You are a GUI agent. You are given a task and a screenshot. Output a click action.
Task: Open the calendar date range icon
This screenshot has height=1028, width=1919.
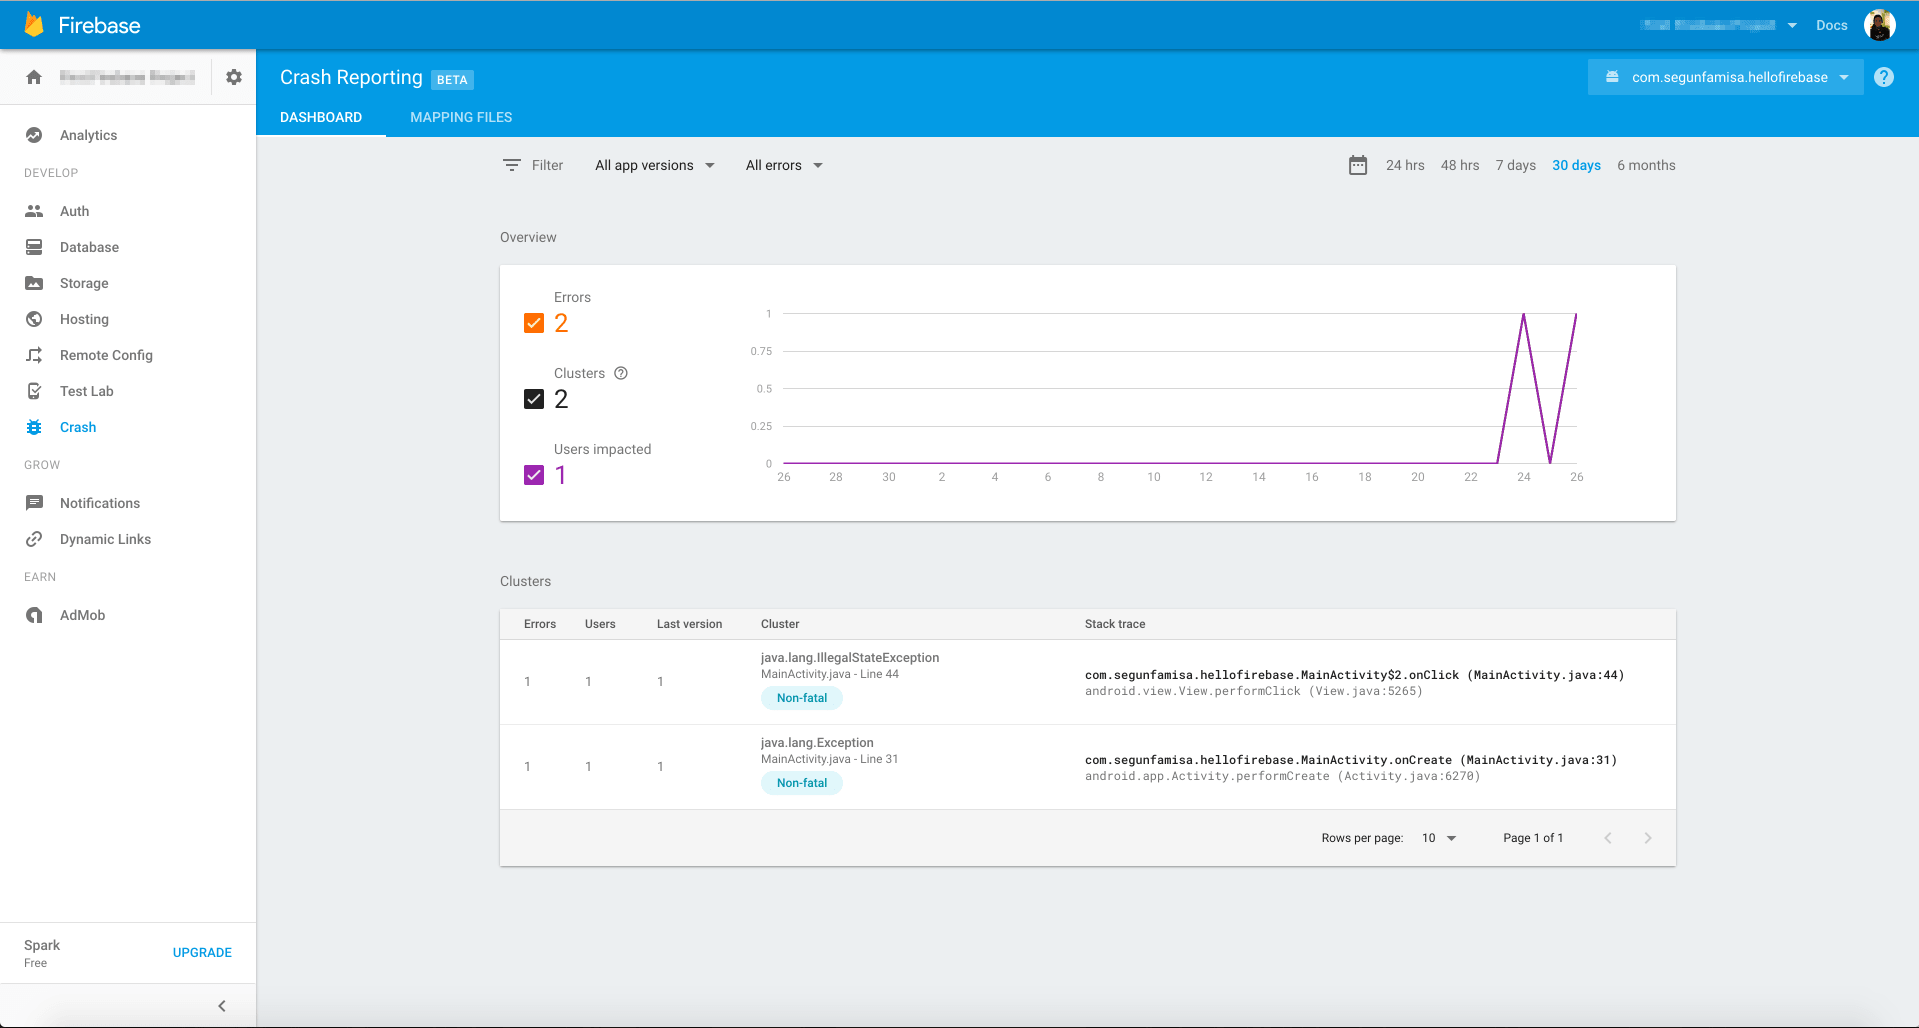[1358, 165]
